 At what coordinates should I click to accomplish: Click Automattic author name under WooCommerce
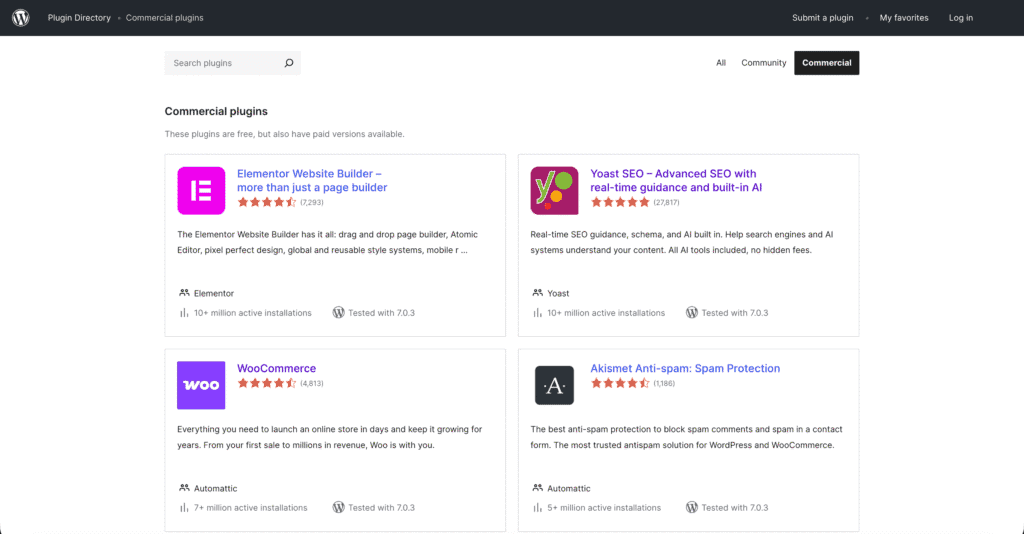coord(216,488)
